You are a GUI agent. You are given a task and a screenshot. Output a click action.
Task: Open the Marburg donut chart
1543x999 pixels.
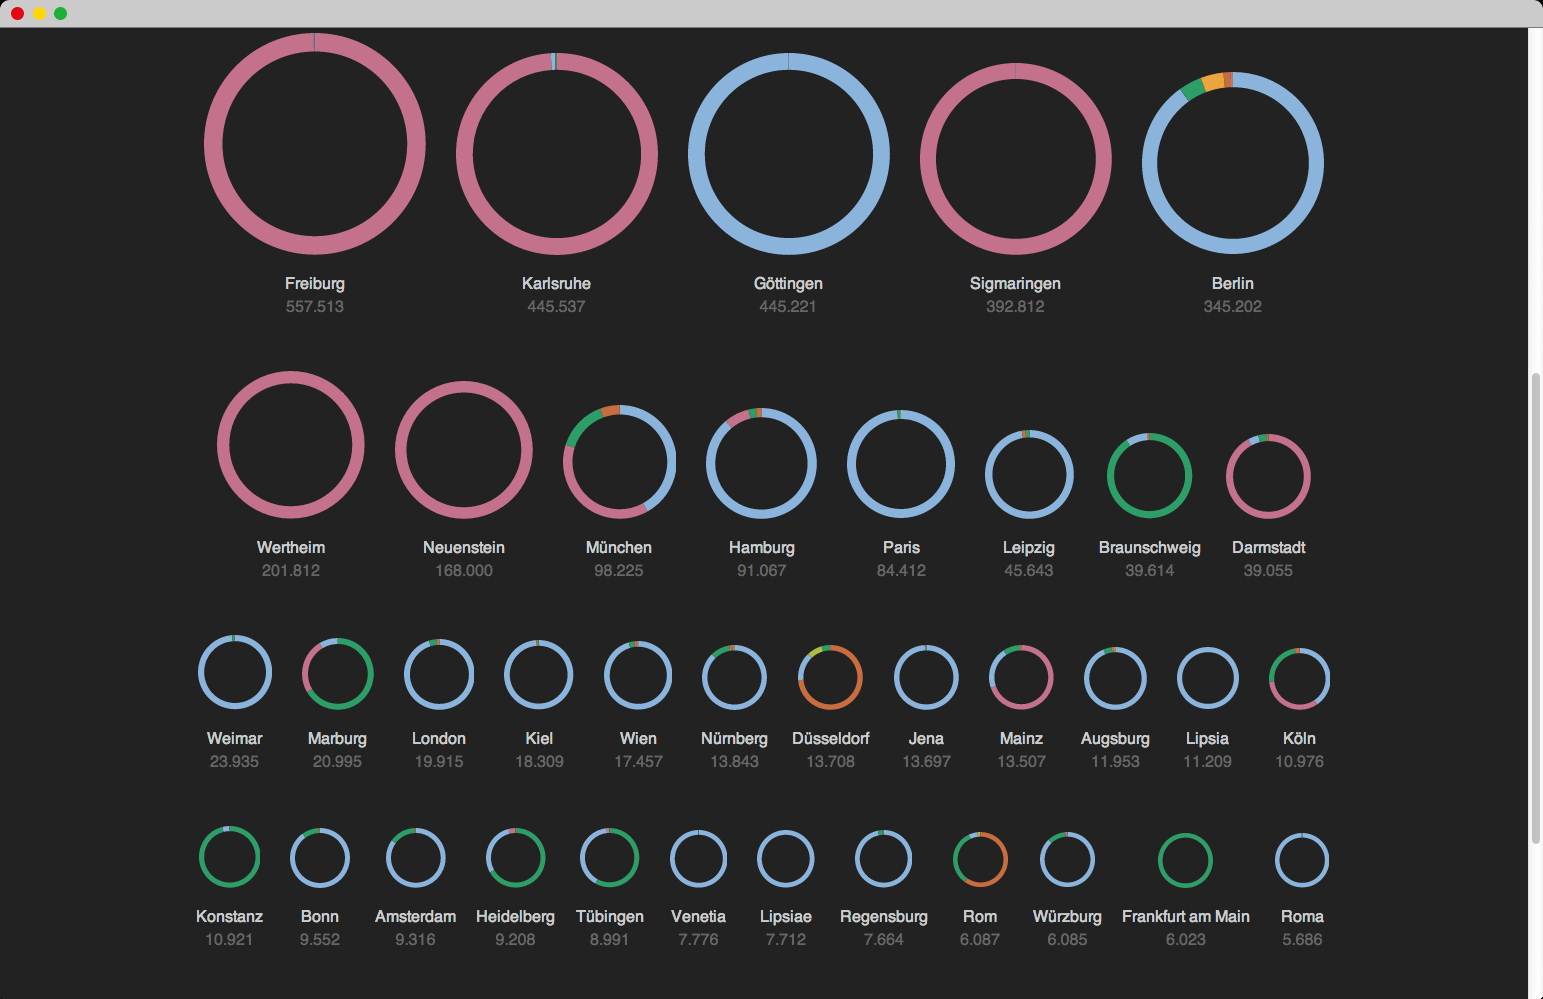coord(338,673)
